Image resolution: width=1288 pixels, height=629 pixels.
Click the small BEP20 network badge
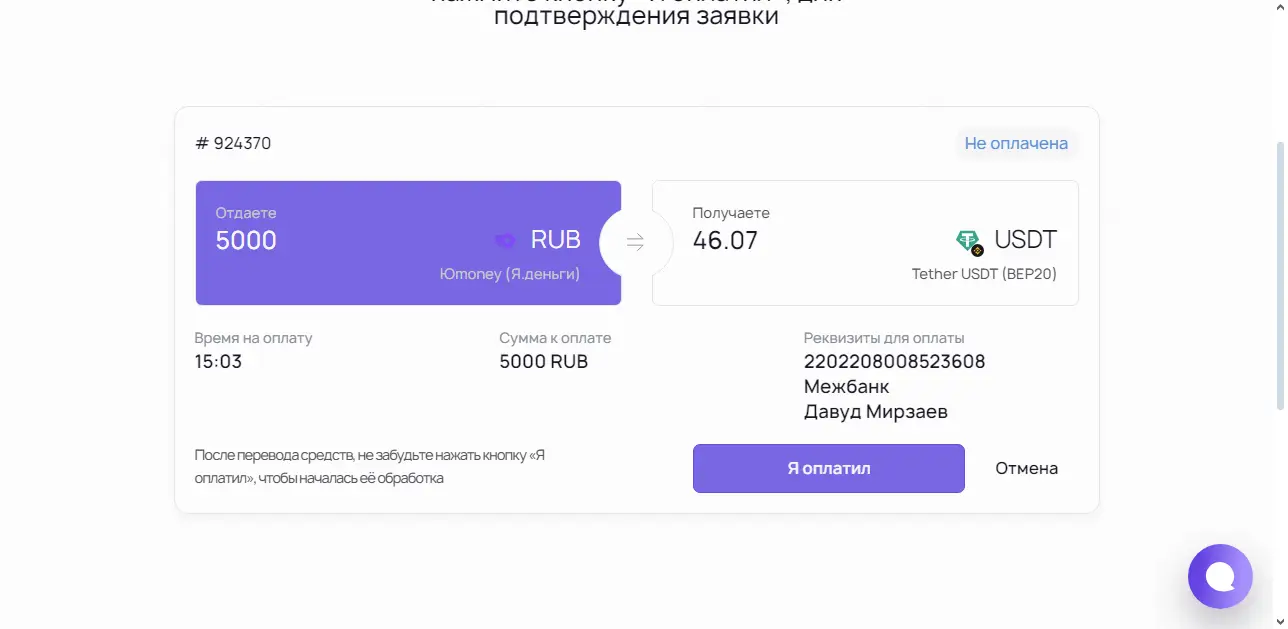tap(978, 250)
